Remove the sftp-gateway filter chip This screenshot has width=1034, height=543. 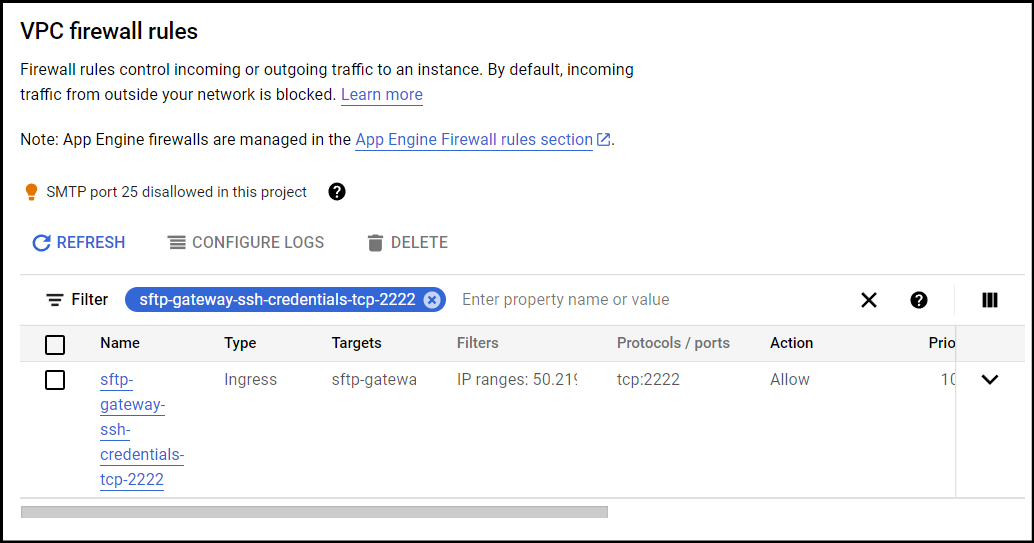[431, 300]
